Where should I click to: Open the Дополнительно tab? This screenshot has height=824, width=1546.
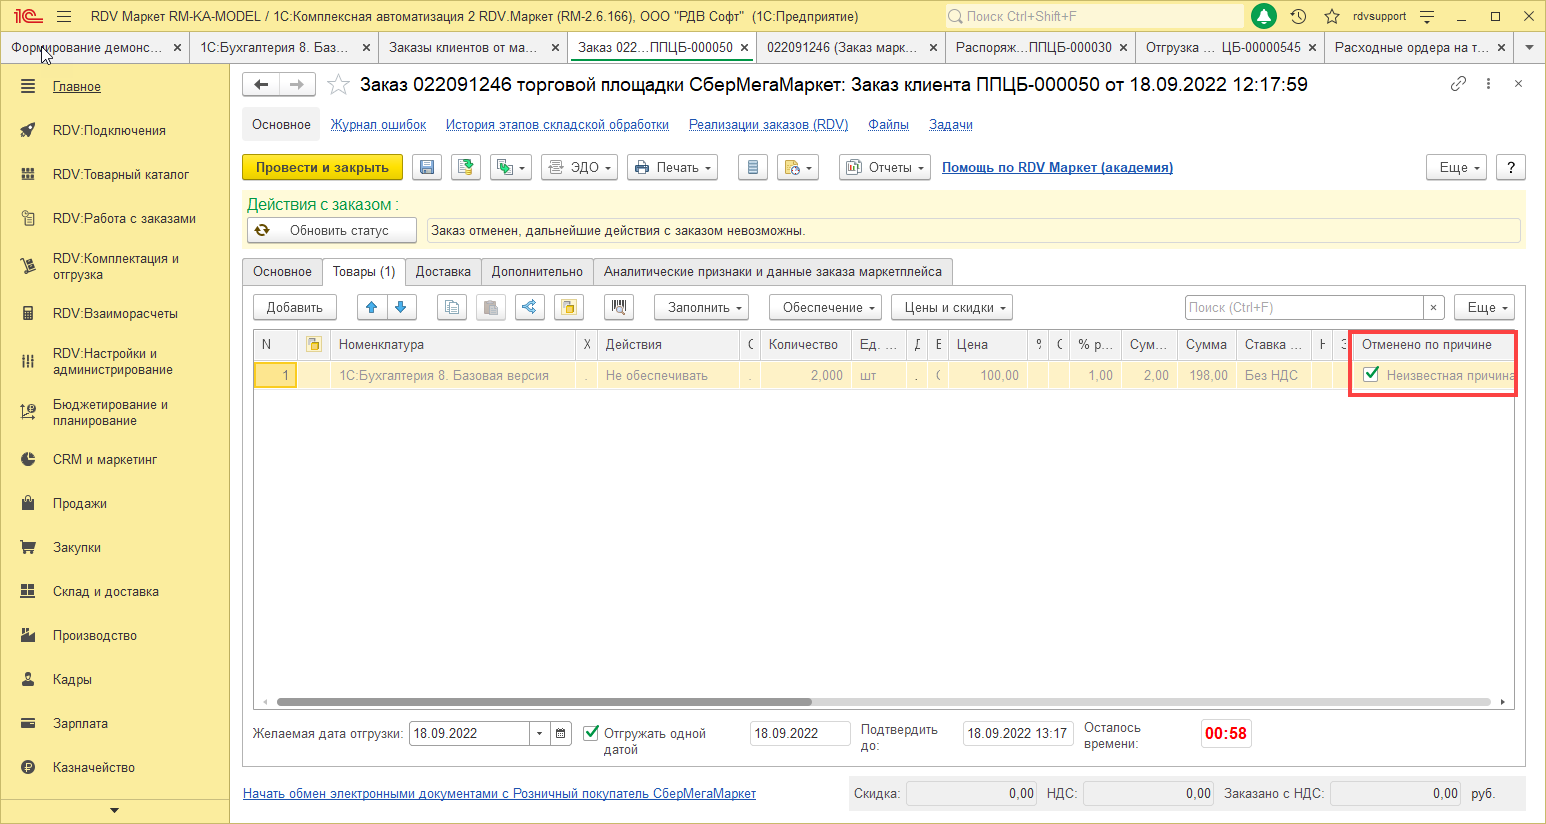[537, 272]
